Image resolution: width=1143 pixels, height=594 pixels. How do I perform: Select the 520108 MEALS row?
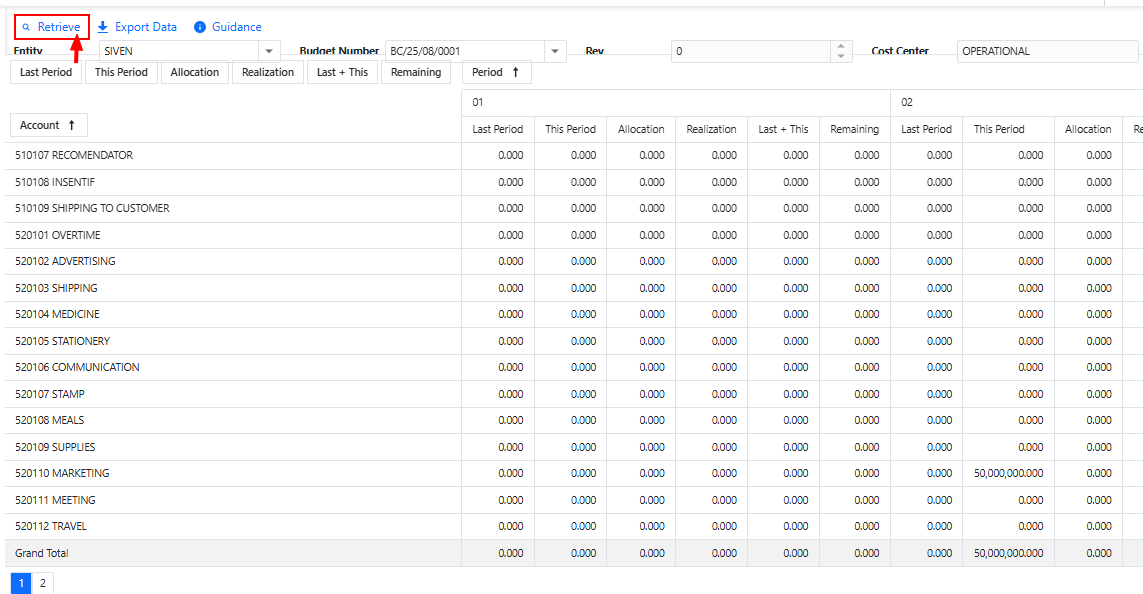pos(233,421)
